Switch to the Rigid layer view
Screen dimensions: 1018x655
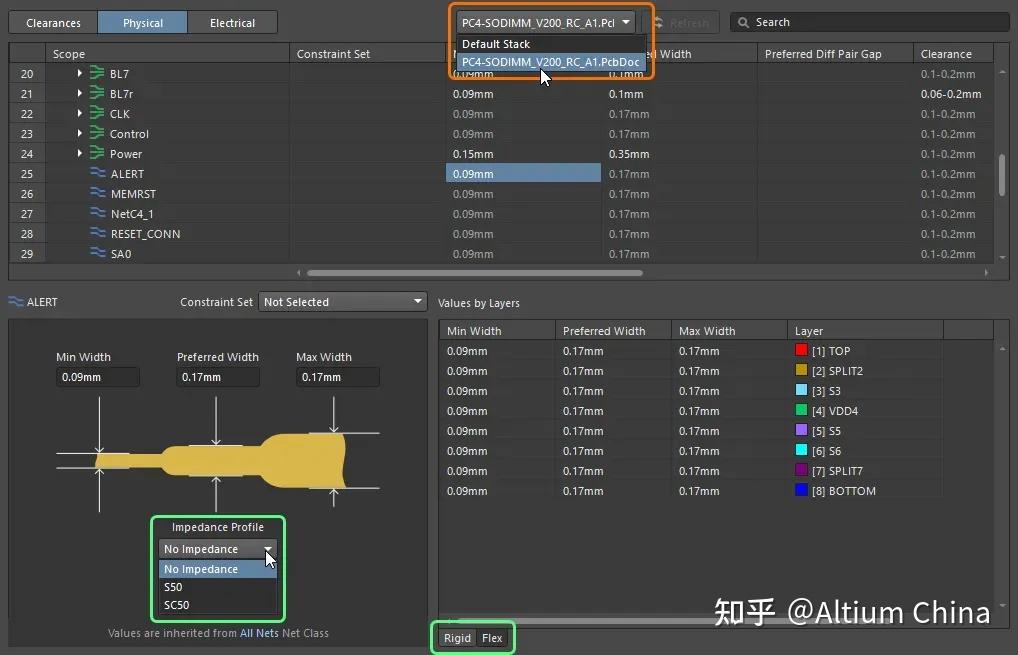pos(457,638)
